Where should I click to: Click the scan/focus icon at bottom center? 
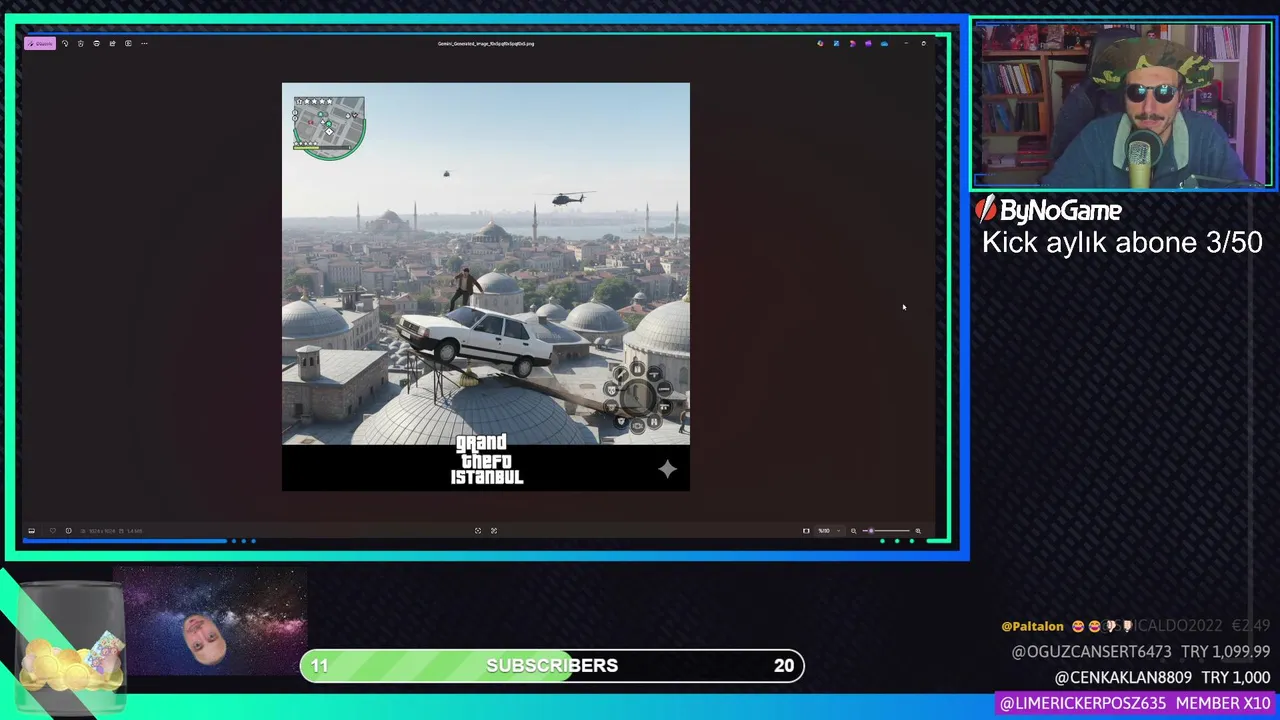[478, 531]
